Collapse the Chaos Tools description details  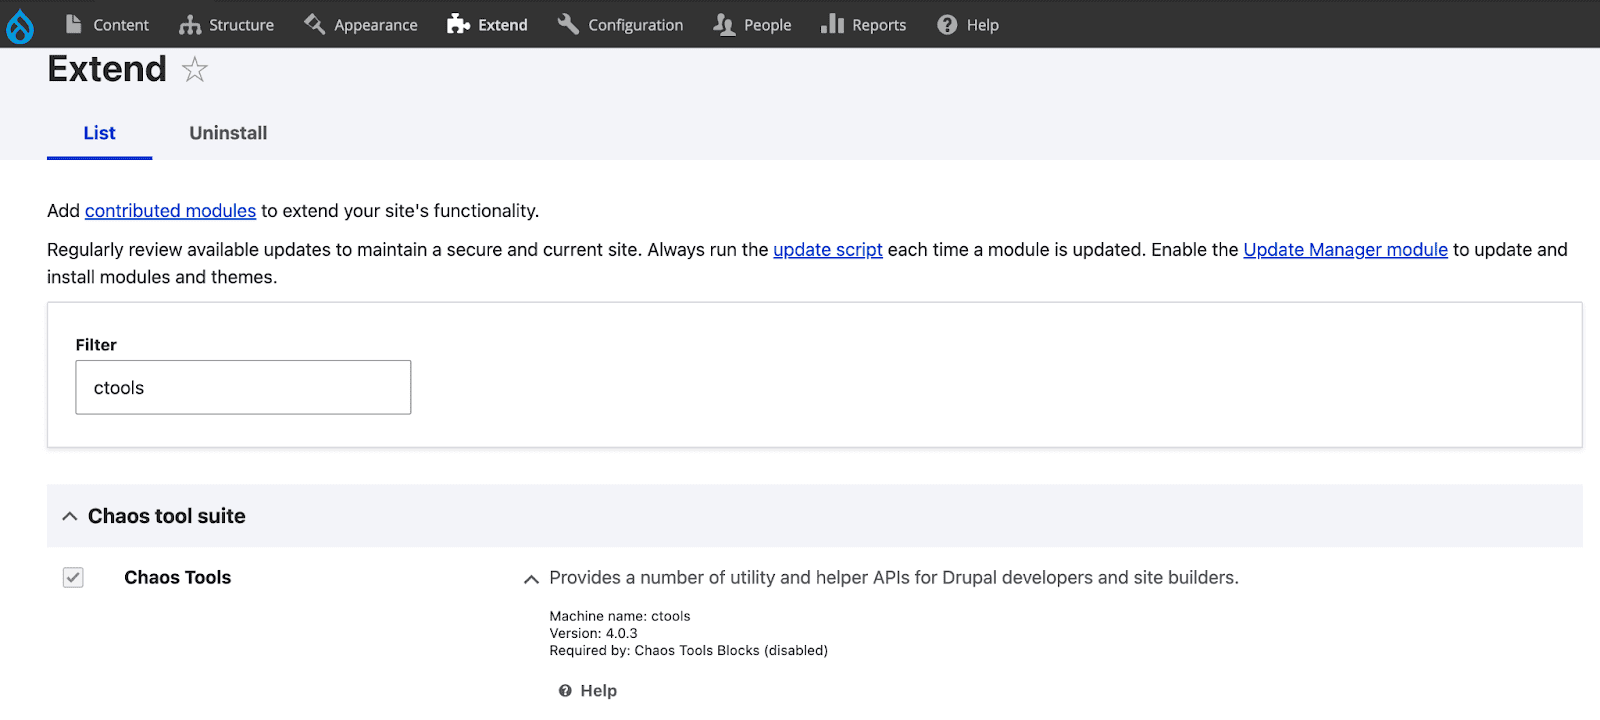pyautogui.click(x=531, y=579)
